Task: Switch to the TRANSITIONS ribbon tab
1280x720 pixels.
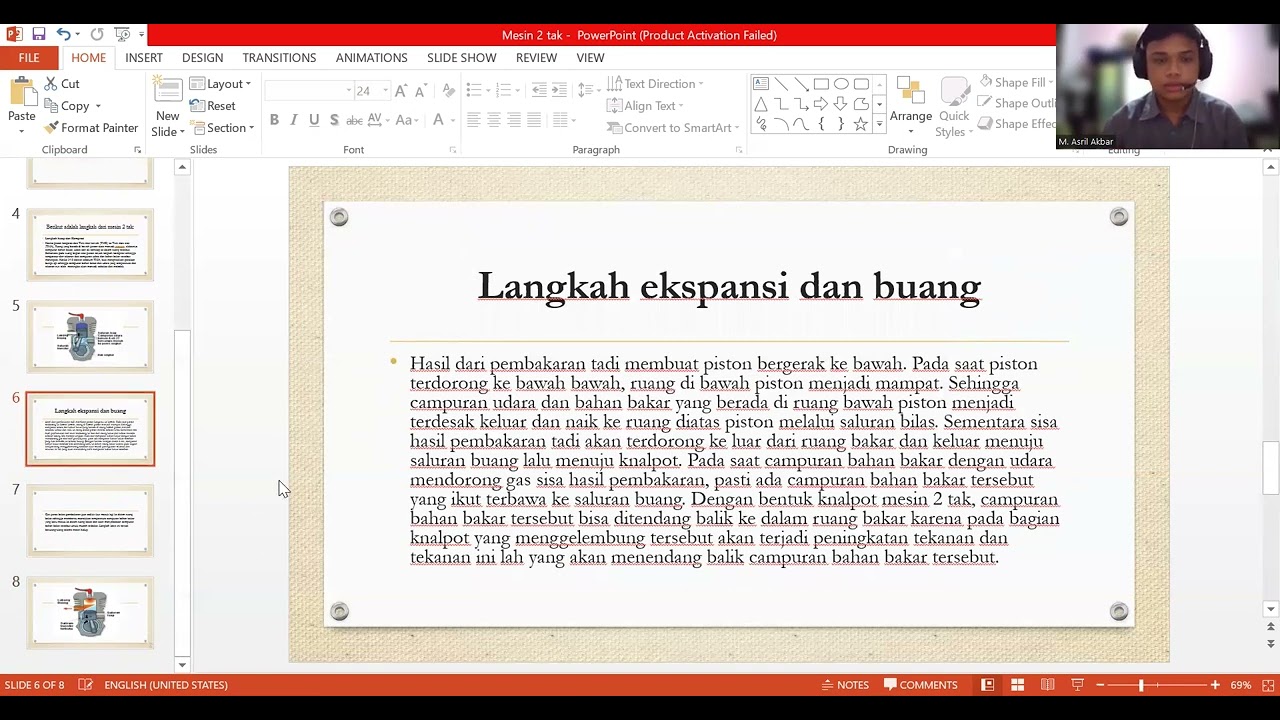Action: (x=279, y=58)
